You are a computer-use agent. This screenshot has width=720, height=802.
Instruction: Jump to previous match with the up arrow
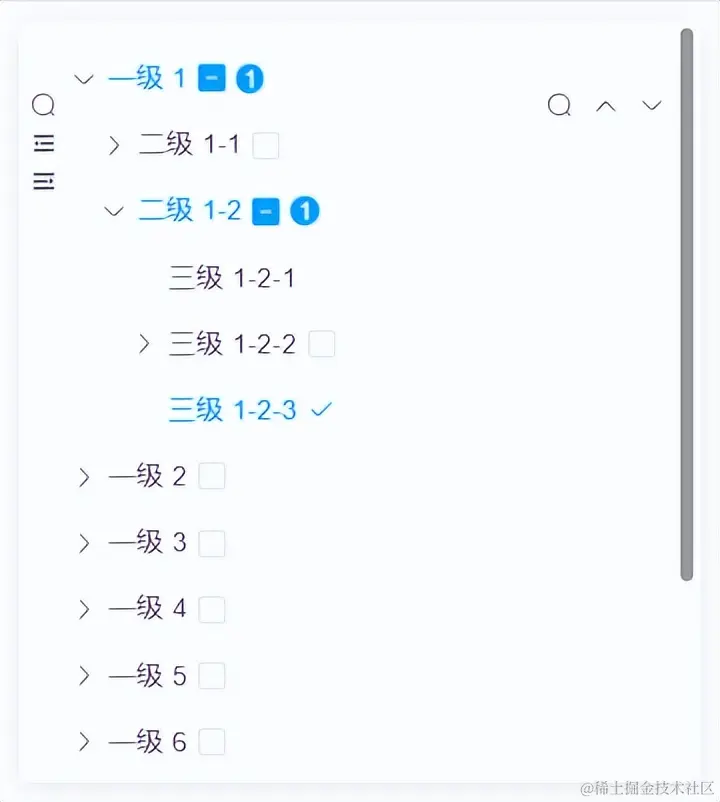pos(606,105)
